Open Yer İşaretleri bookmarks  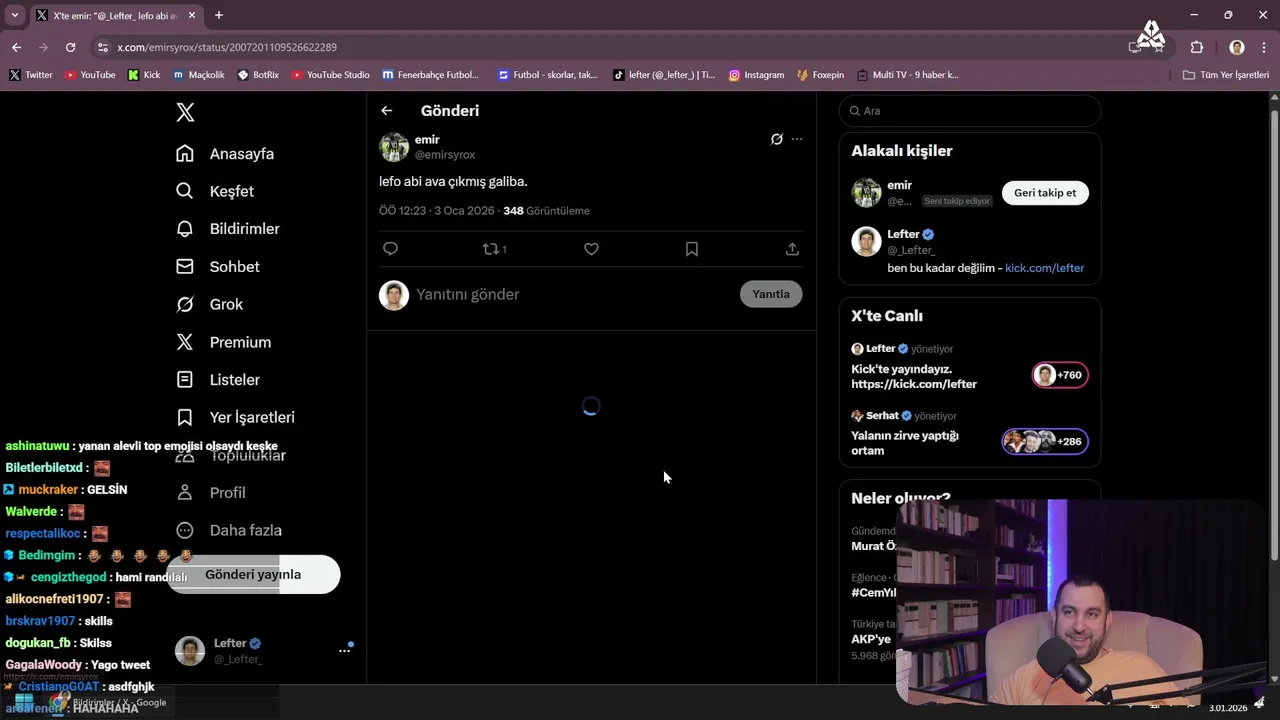[x=235, y=417]
